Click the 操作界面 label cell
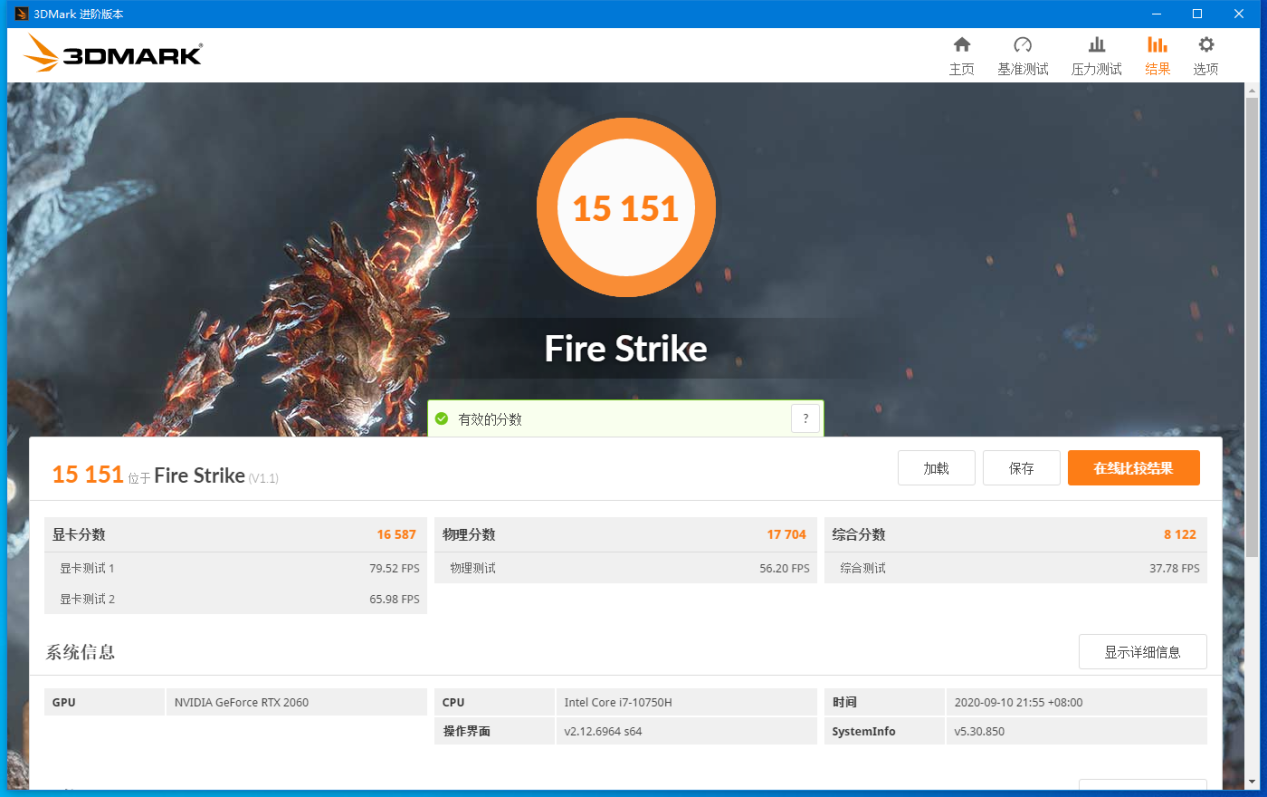 coord(494,731)
